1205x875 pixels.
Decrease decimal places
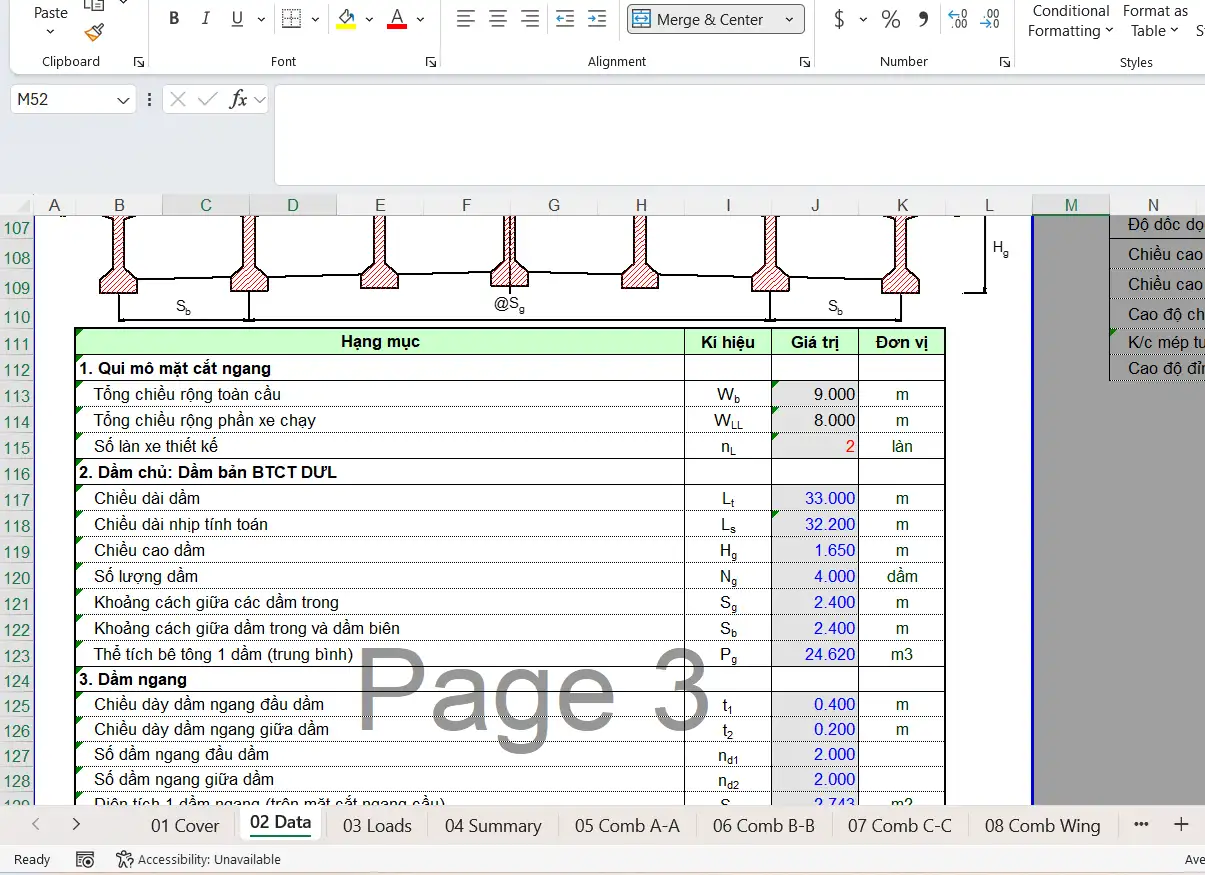point(990,19)
